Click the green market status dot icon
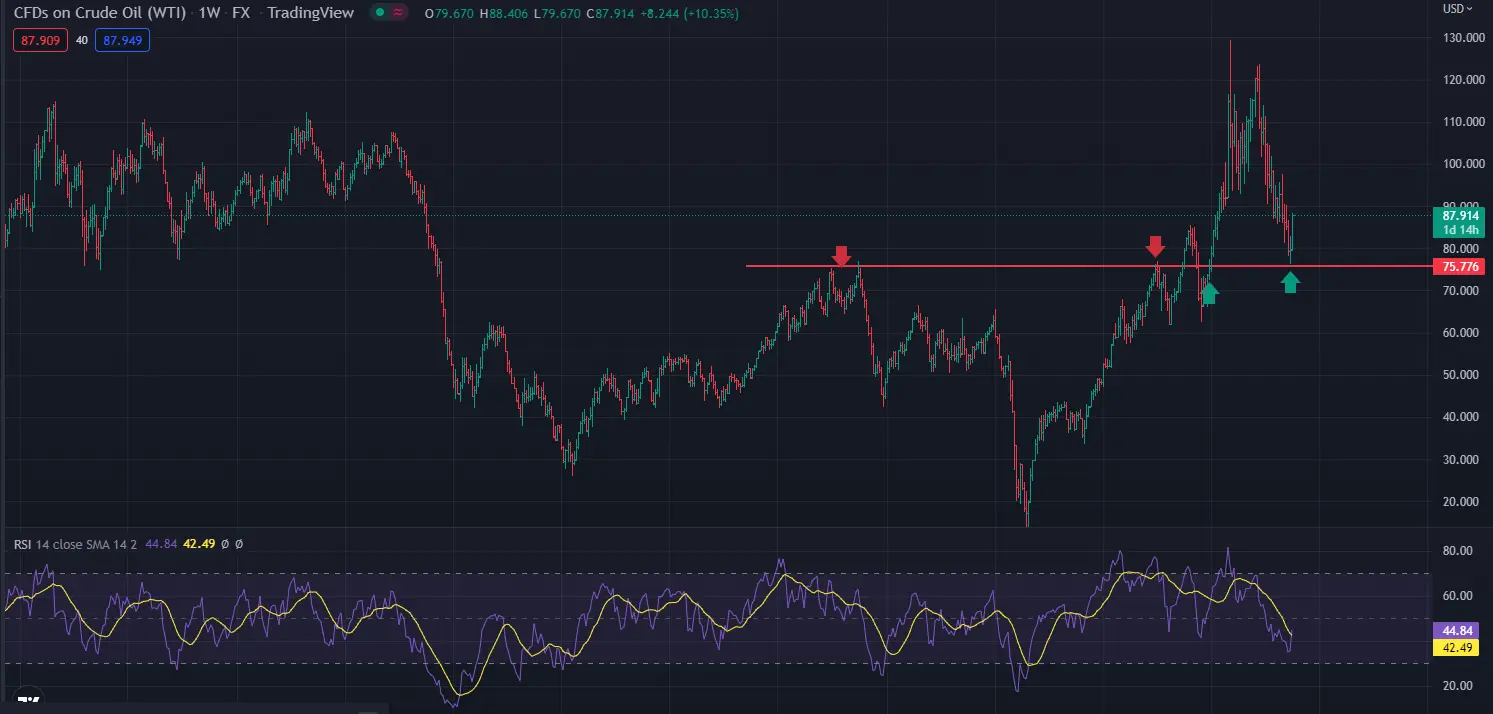The width and height of the screenshot is (1493, 714). click(x=379, y=14)
